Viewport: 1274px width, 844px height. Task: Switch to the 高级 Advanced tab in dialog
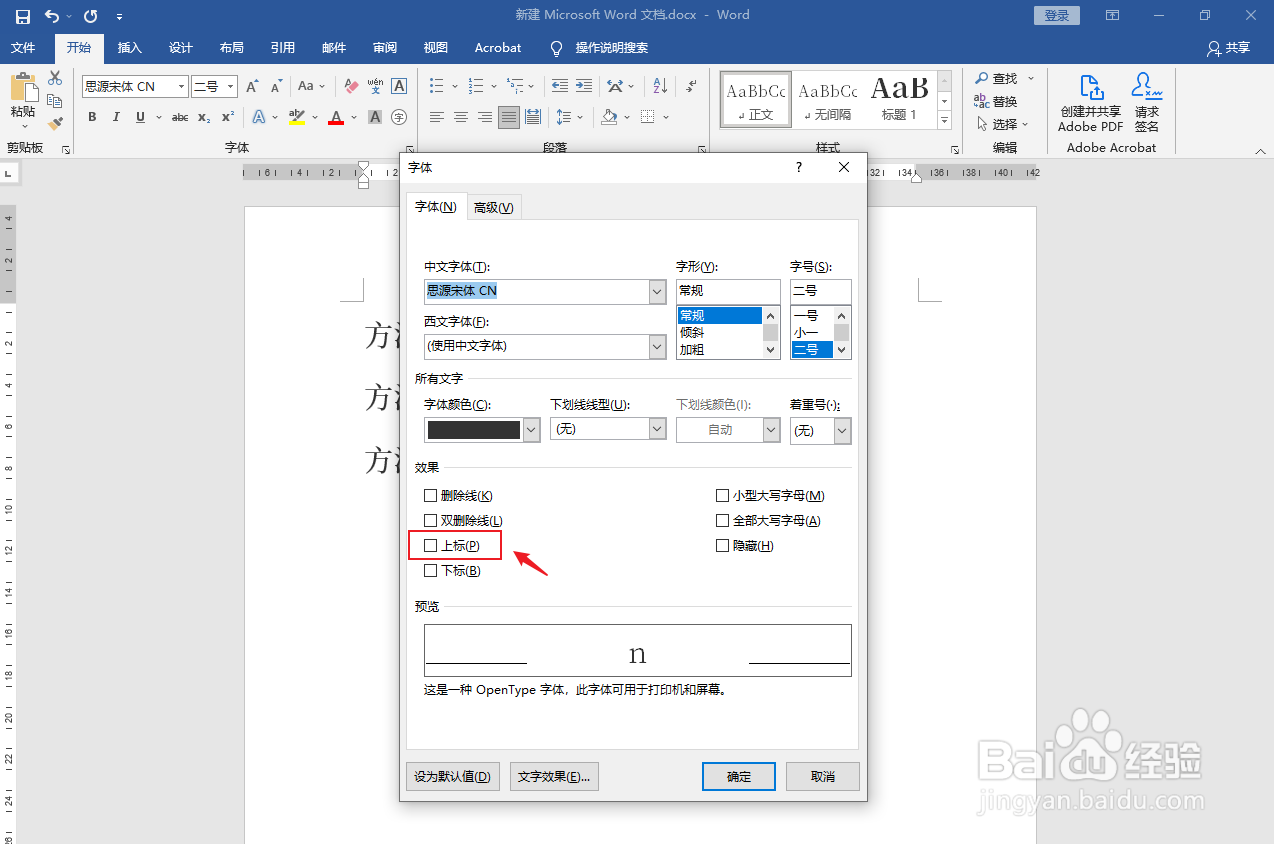pyautogui.click(x=493, y=207)
